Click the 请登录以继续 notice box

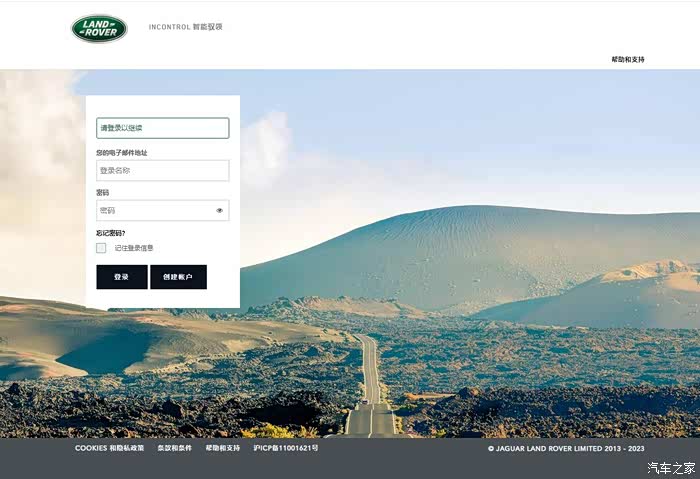[162, 128]
